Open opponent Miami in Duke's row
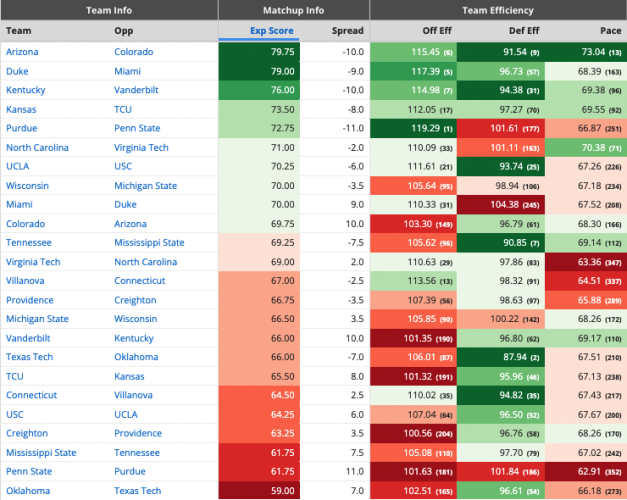Image resolution: width=627 pixels, height=500 pixels. click(128, 71)
